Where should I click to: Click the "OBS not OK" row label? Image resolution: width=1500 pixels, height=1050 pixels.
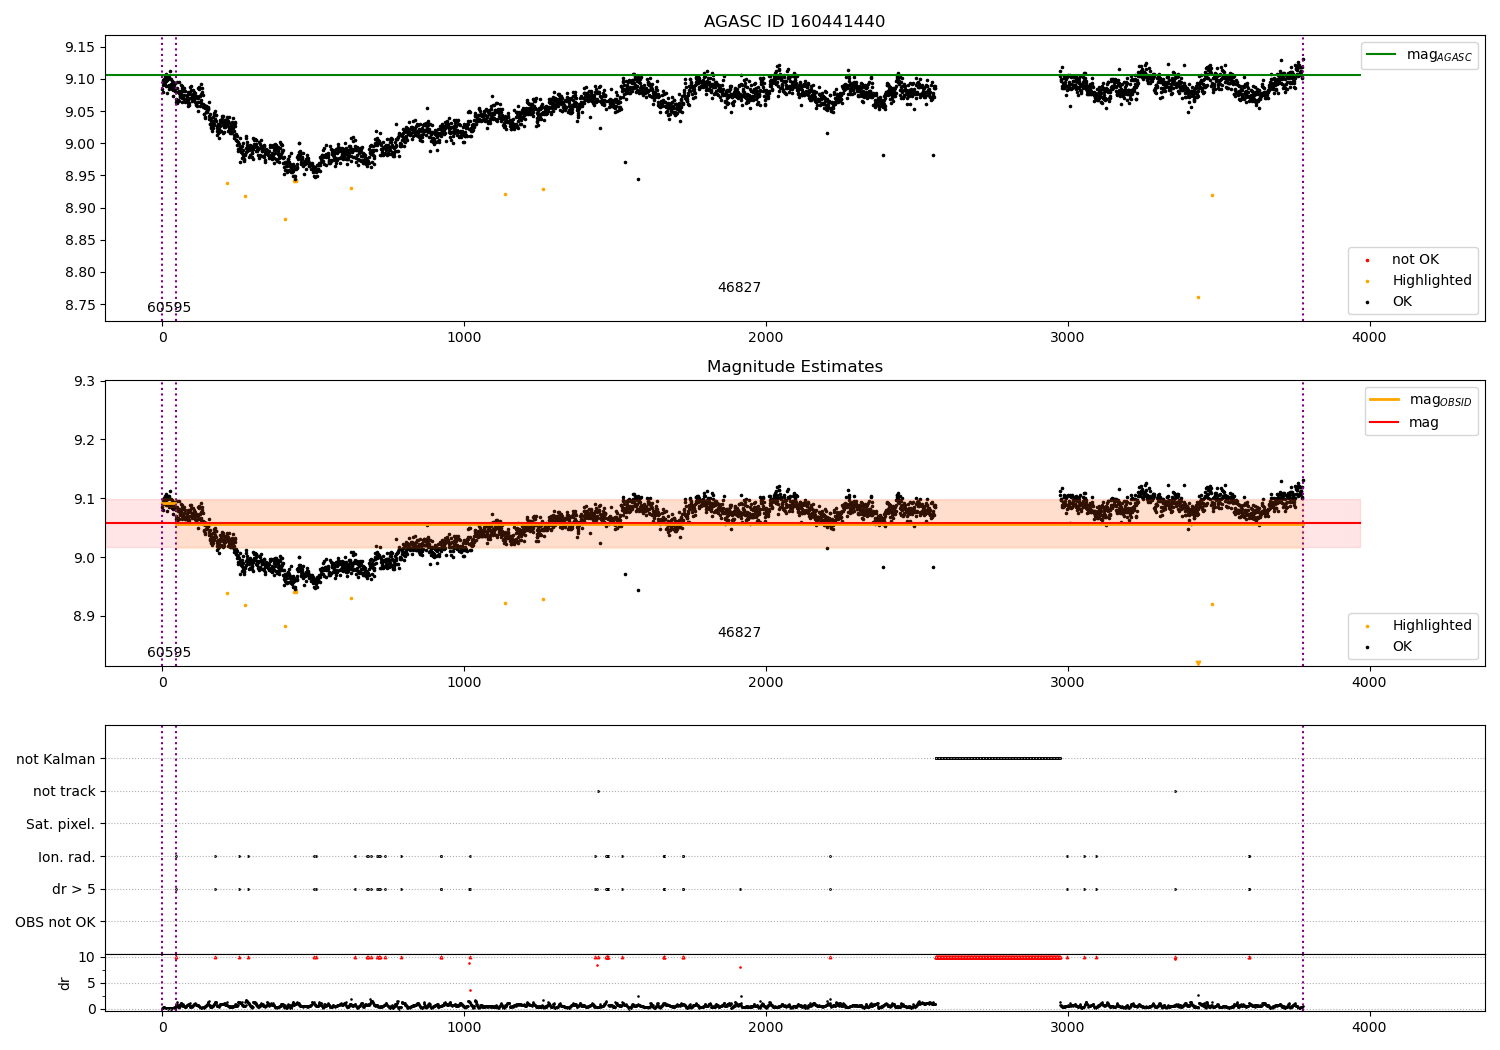point(56,922)
